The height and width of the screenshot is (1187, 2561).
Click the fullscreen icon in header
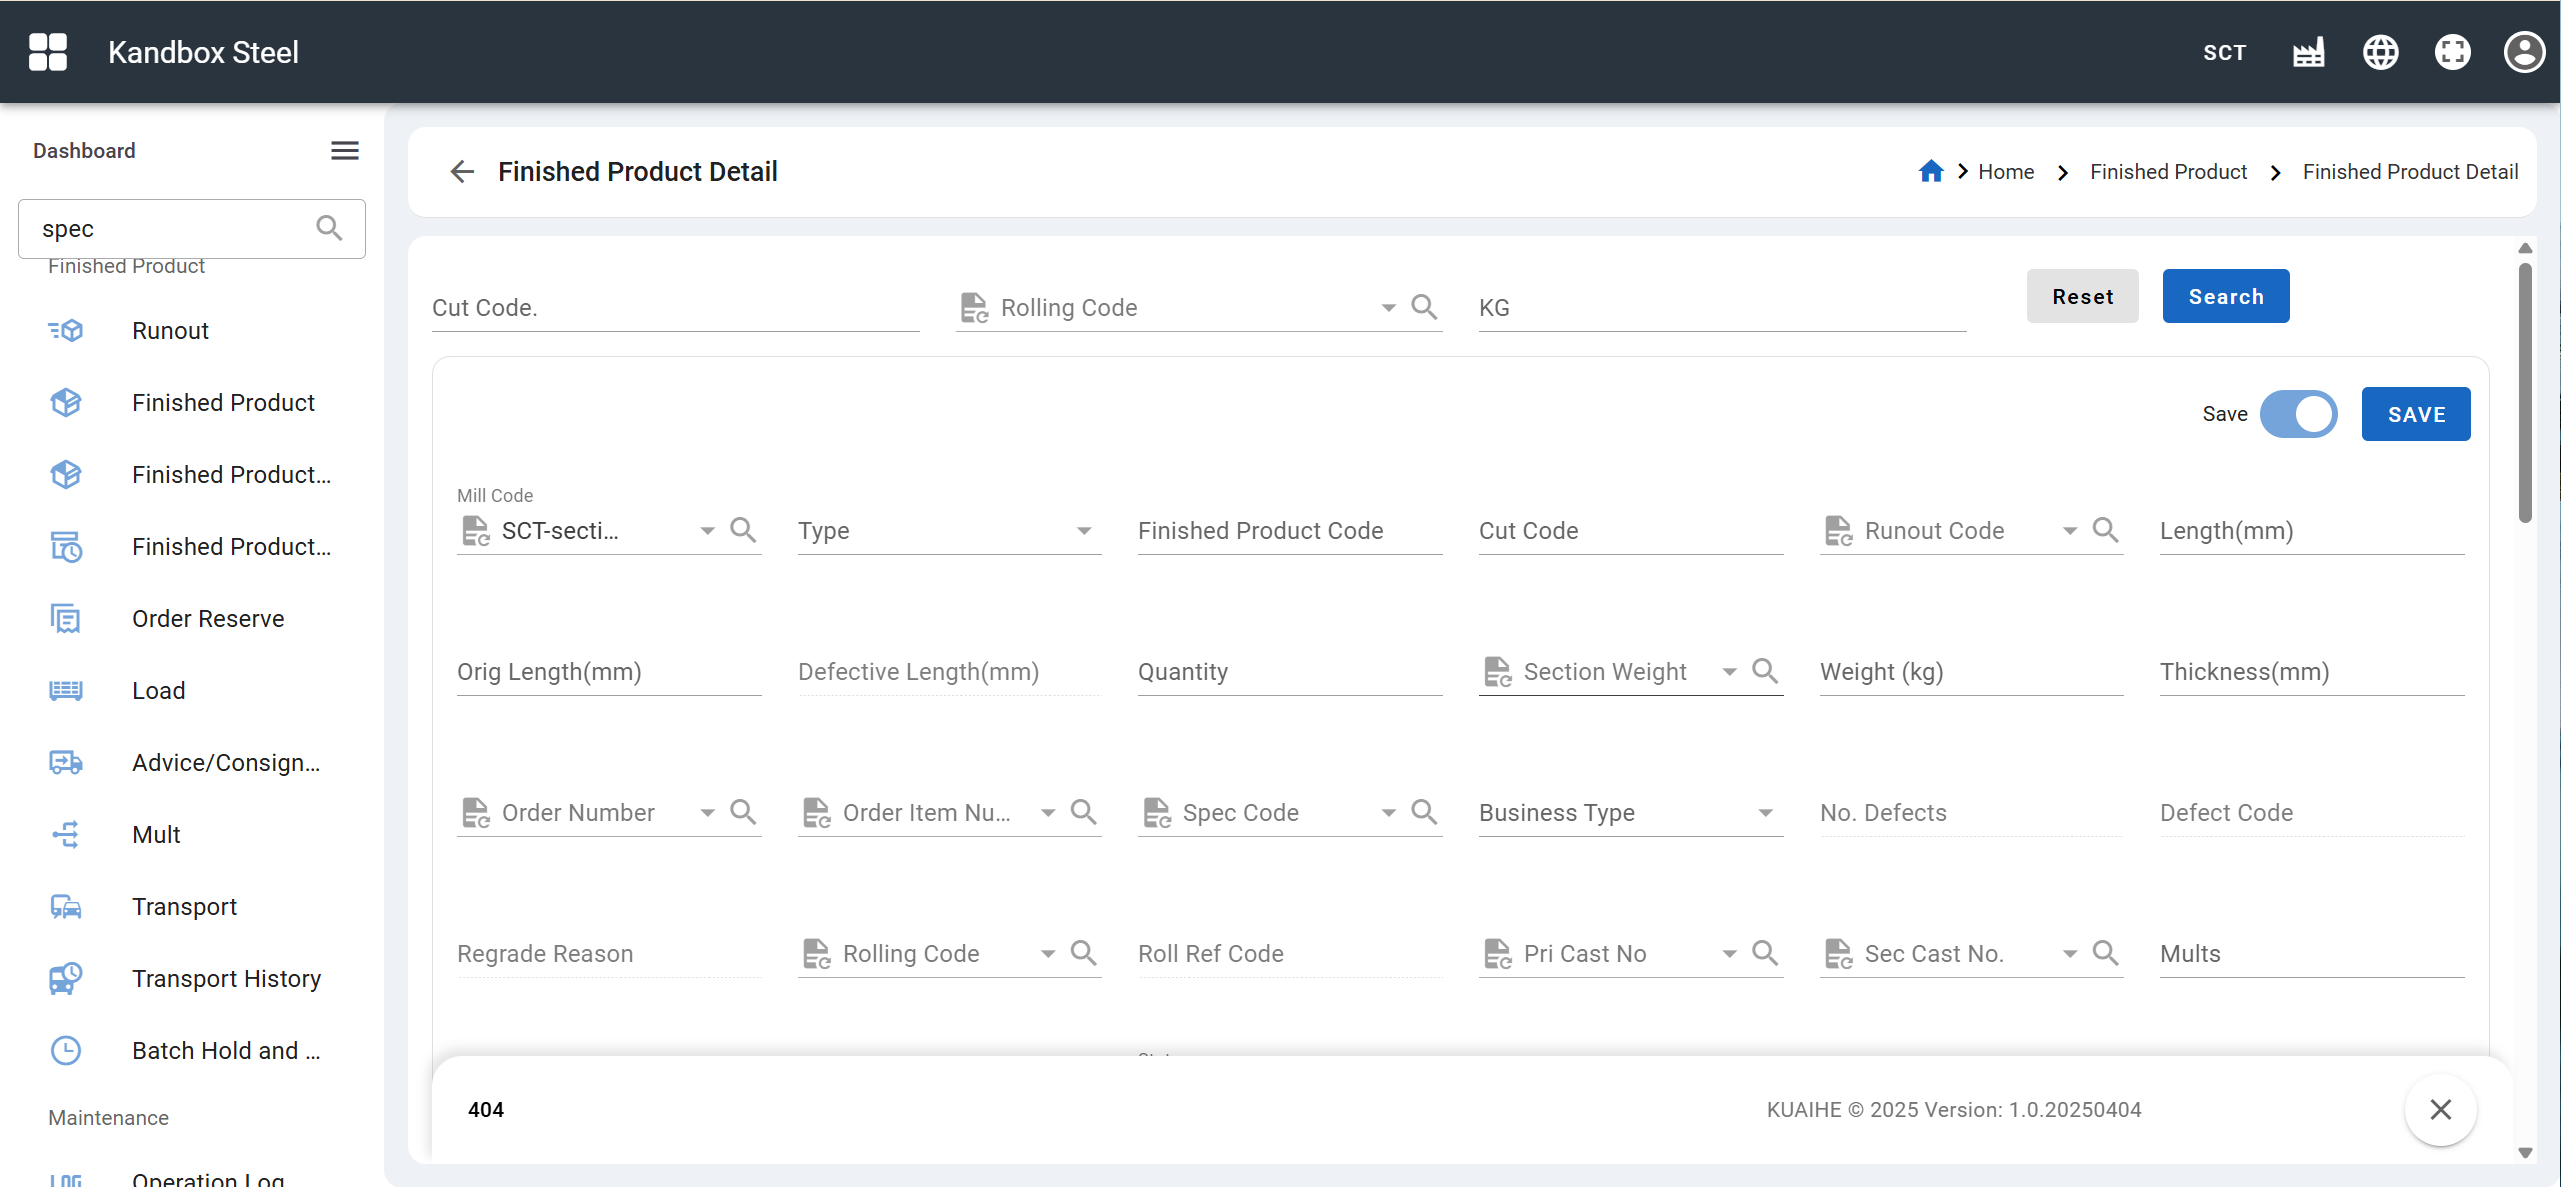click(2452, 52)
